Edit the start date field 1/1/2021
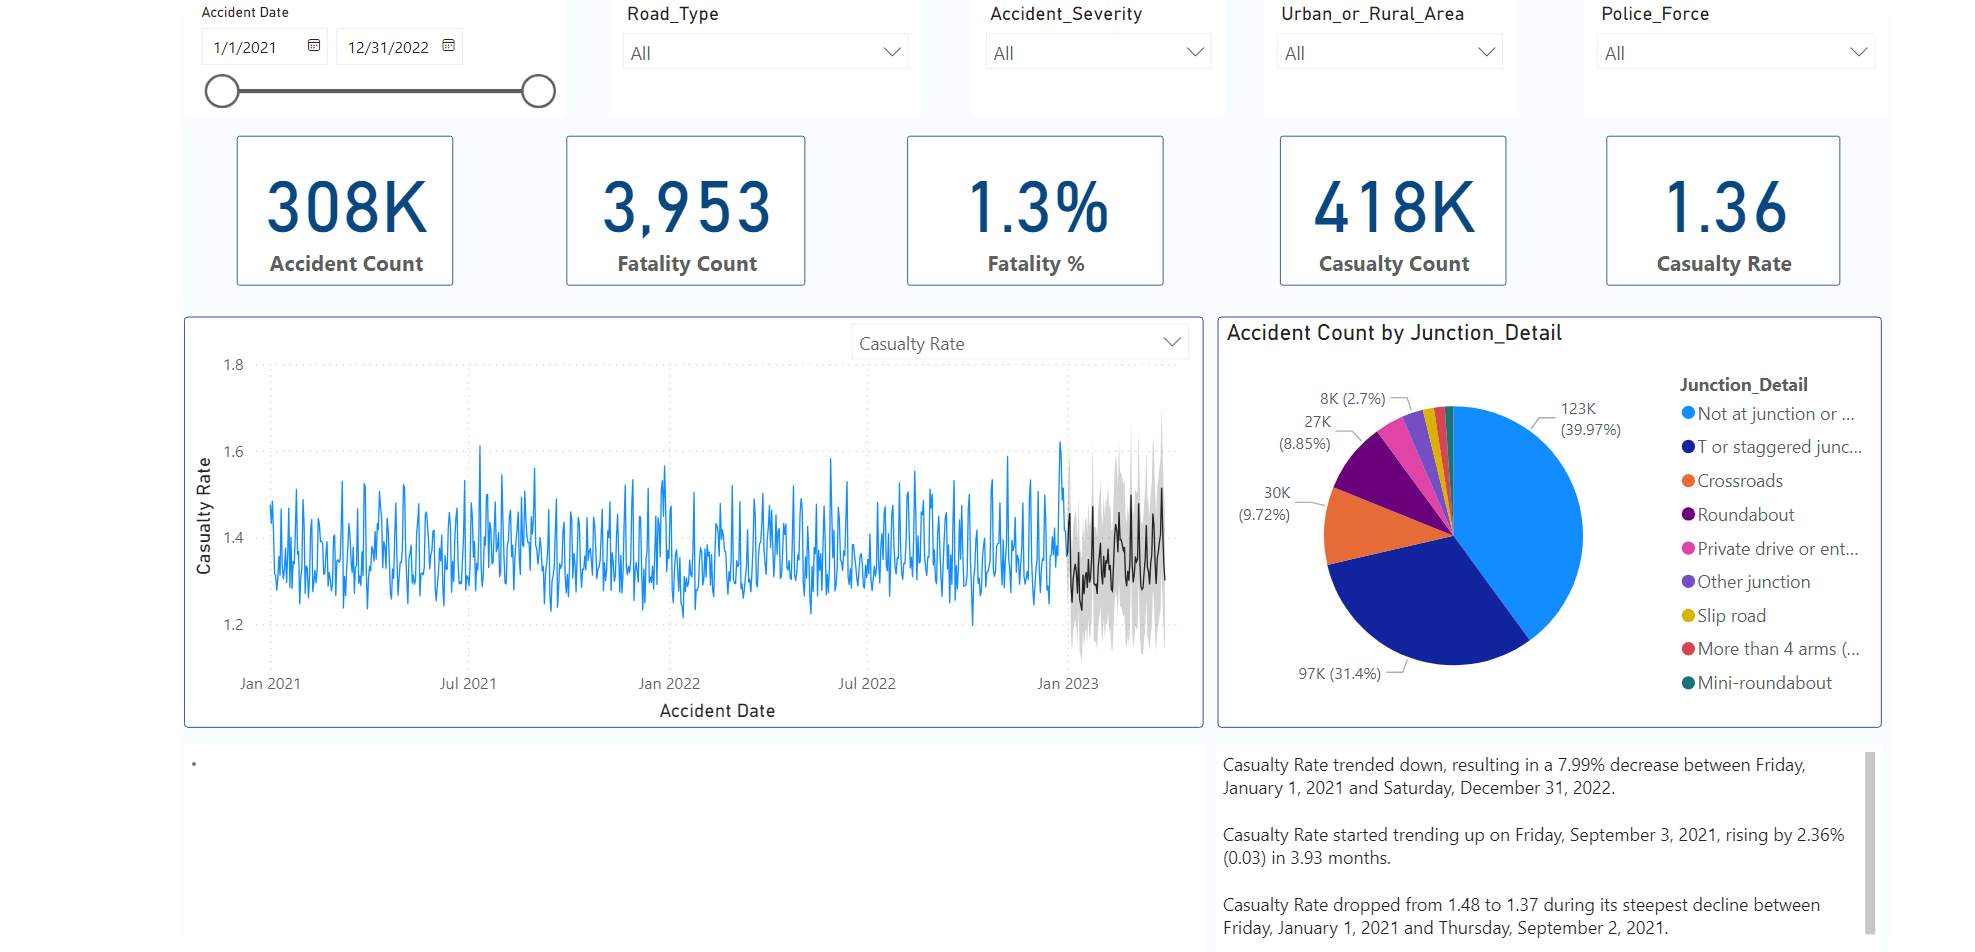Screen dimensions: 1975x952 (265, 47)
